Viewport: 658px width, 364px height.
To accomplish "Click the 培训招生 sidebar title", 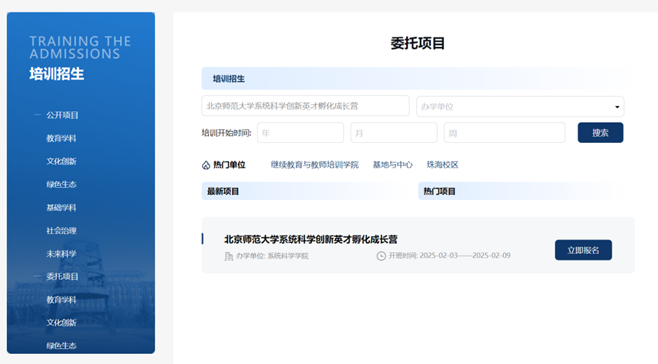I will click(x=57, y=74).
